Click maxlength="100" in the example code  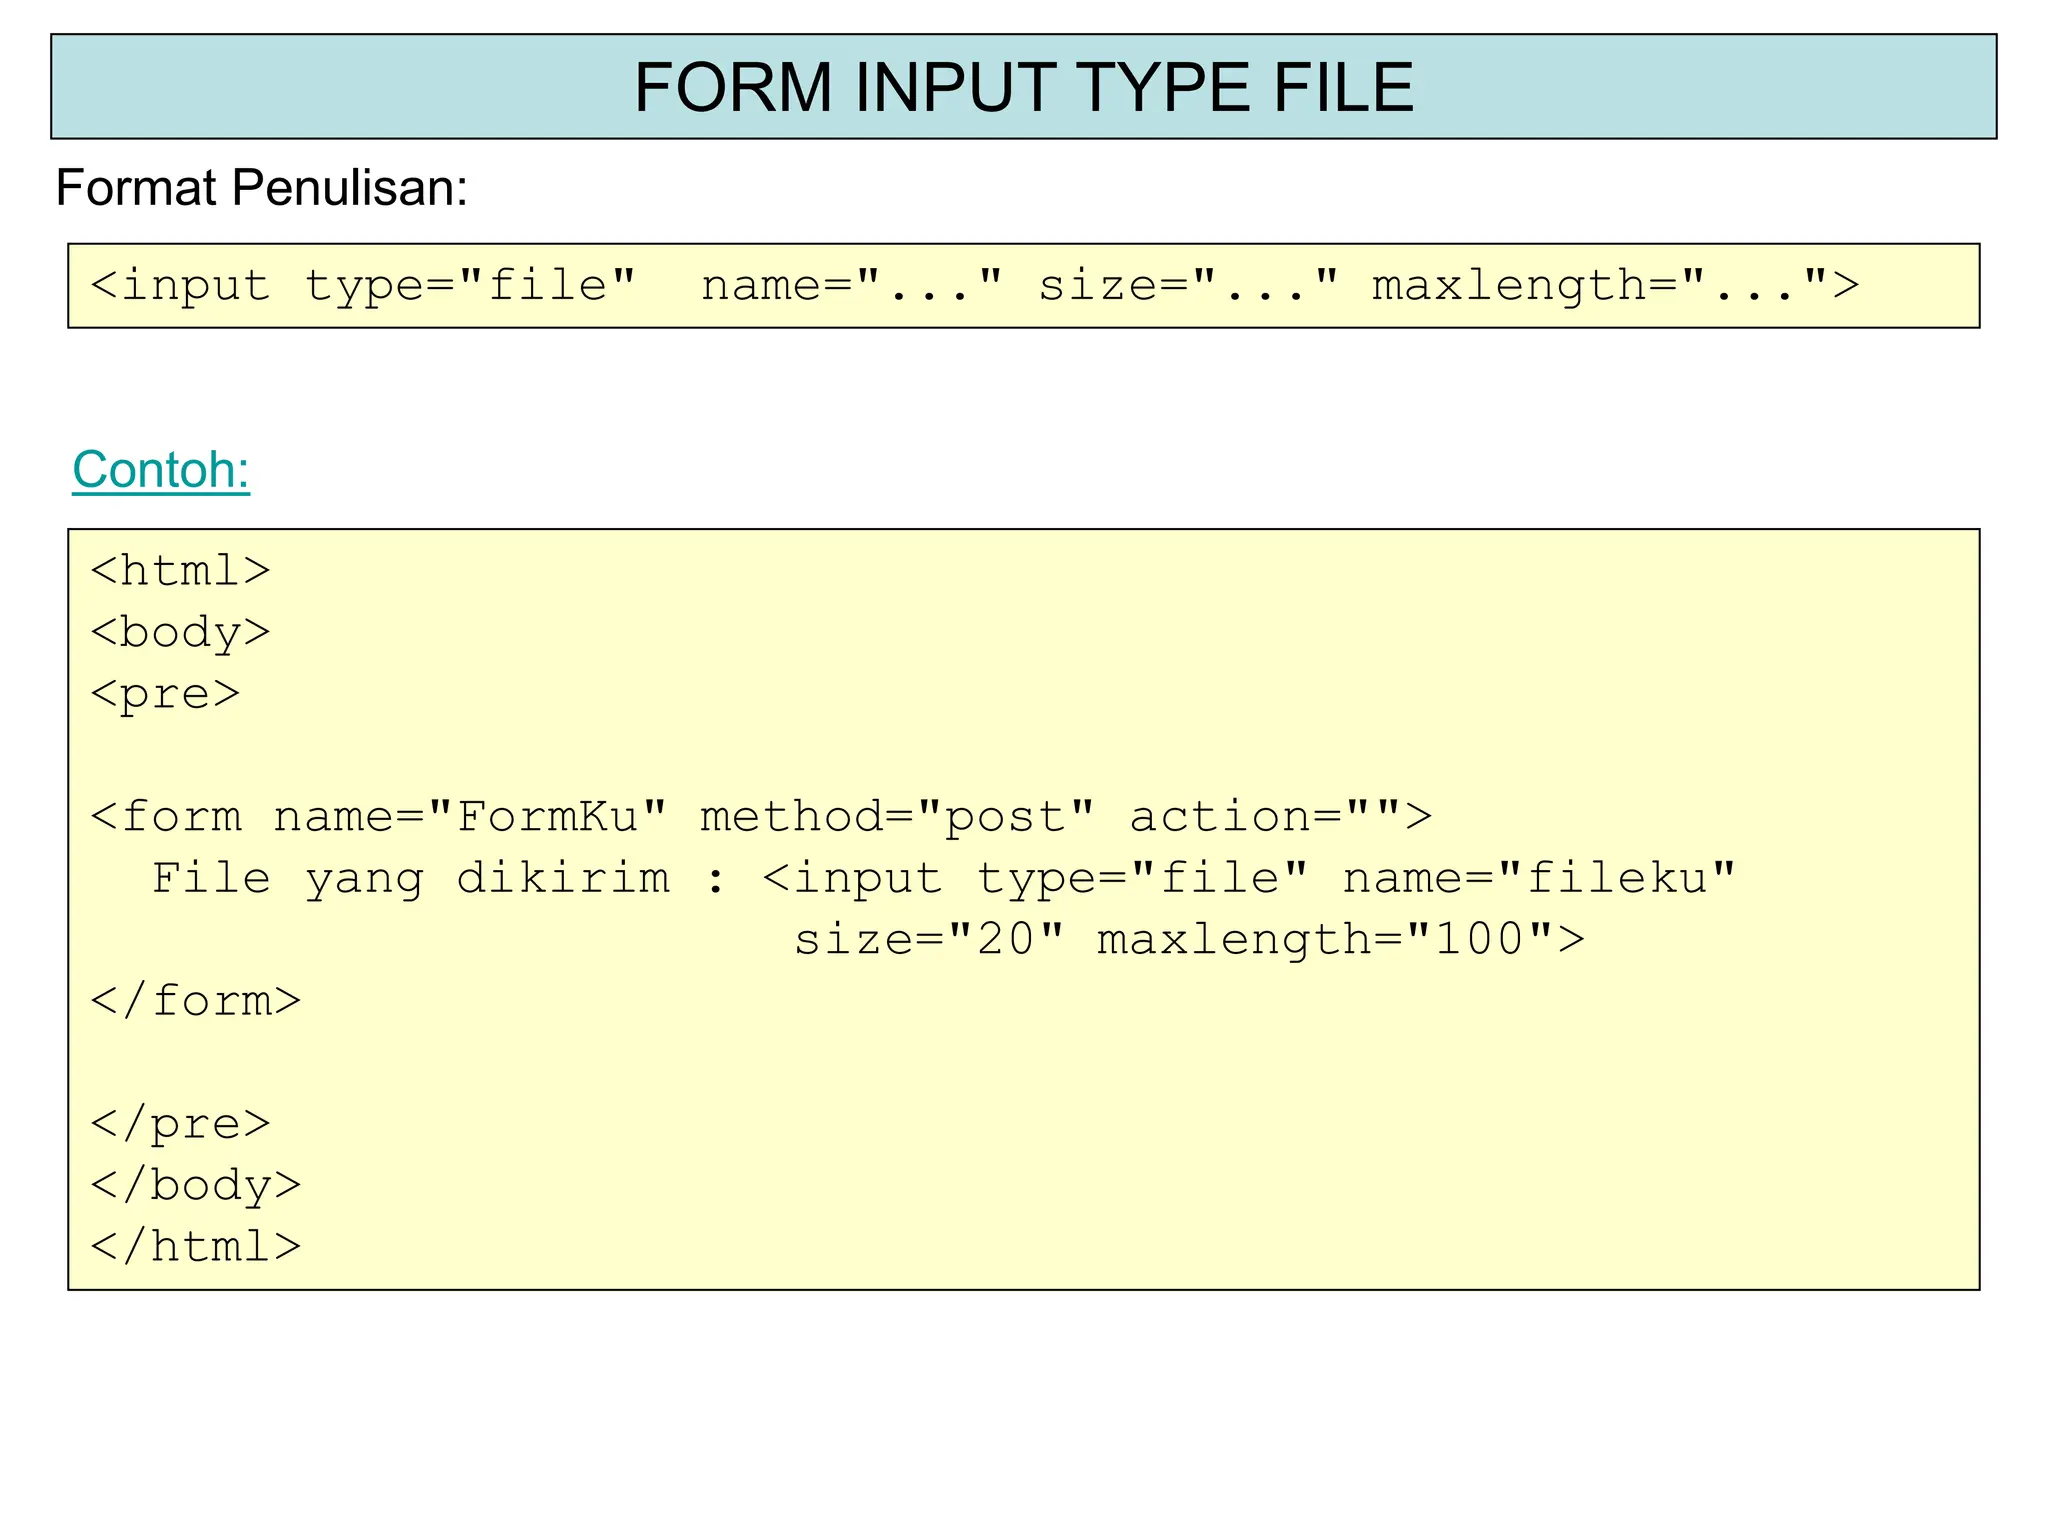coord(1326,940)
